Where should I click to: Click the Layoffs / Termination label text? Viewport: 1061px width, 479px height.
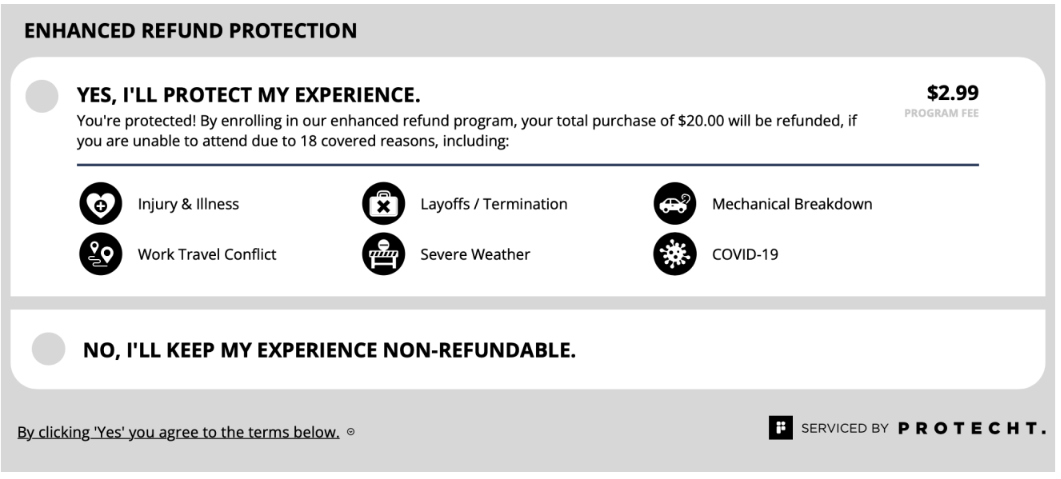click(x=494, y=204)
